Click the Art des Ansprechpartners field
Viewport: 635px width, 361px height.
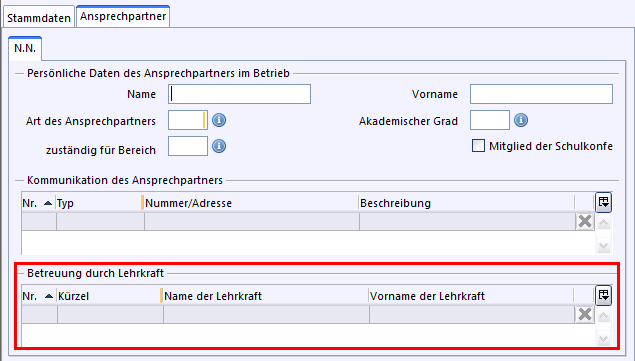[x=188, y=120]
